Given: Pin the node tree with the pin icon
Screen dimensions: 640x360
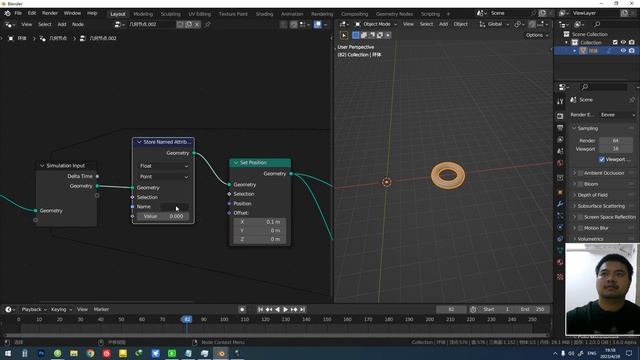Looking at the screenshot, I should pos(207,24).
